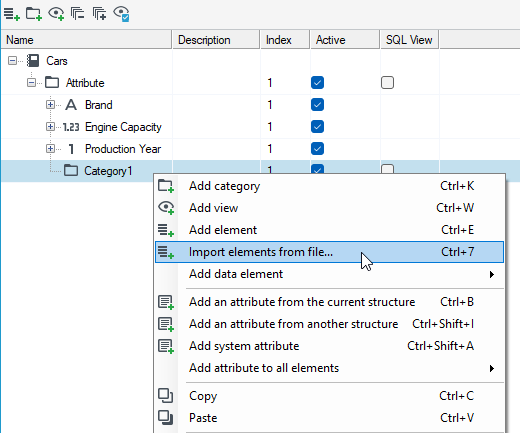Click icon beside Add attribute from another structure
Viewport: 520px width, 433px height.
(x=166, y=324)
